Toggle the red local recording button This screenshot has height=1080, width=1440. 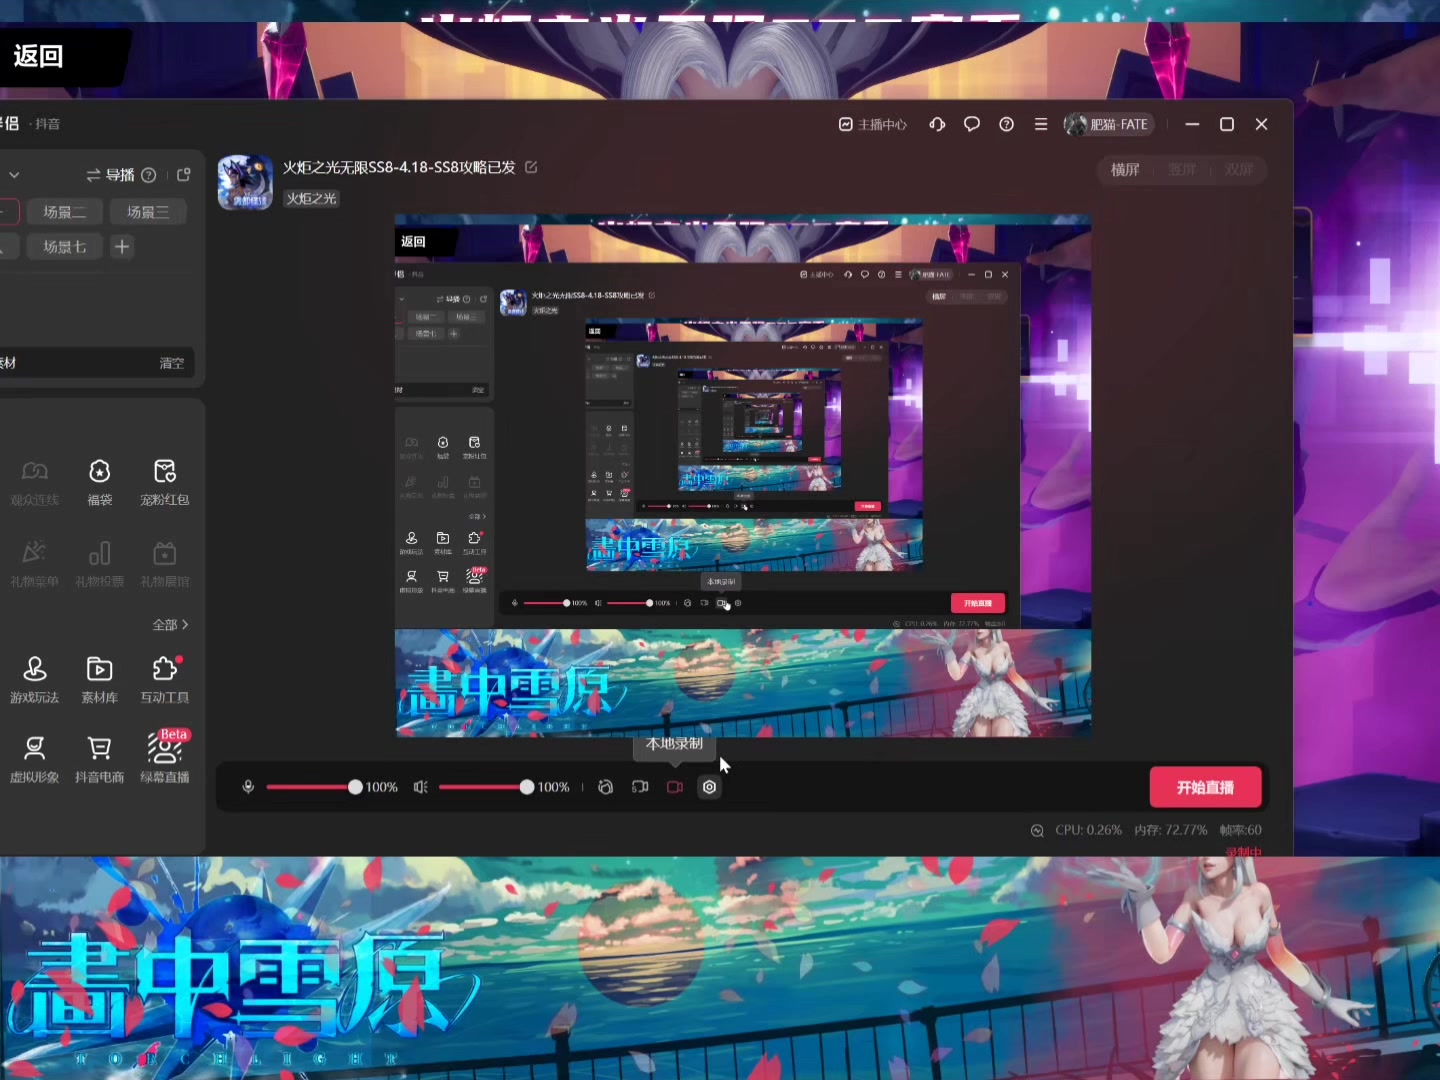point(675,787)
